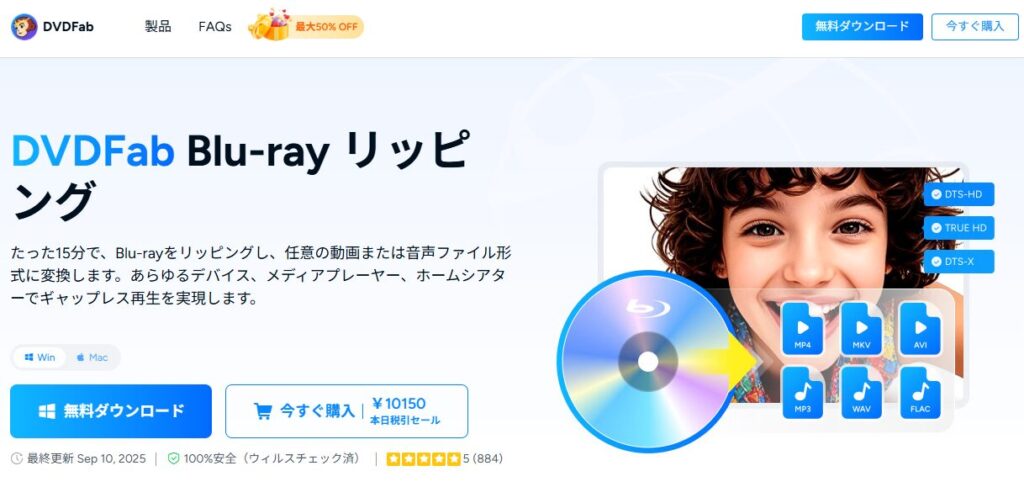Select the AVI format file icon

click(x=920, y=328)
